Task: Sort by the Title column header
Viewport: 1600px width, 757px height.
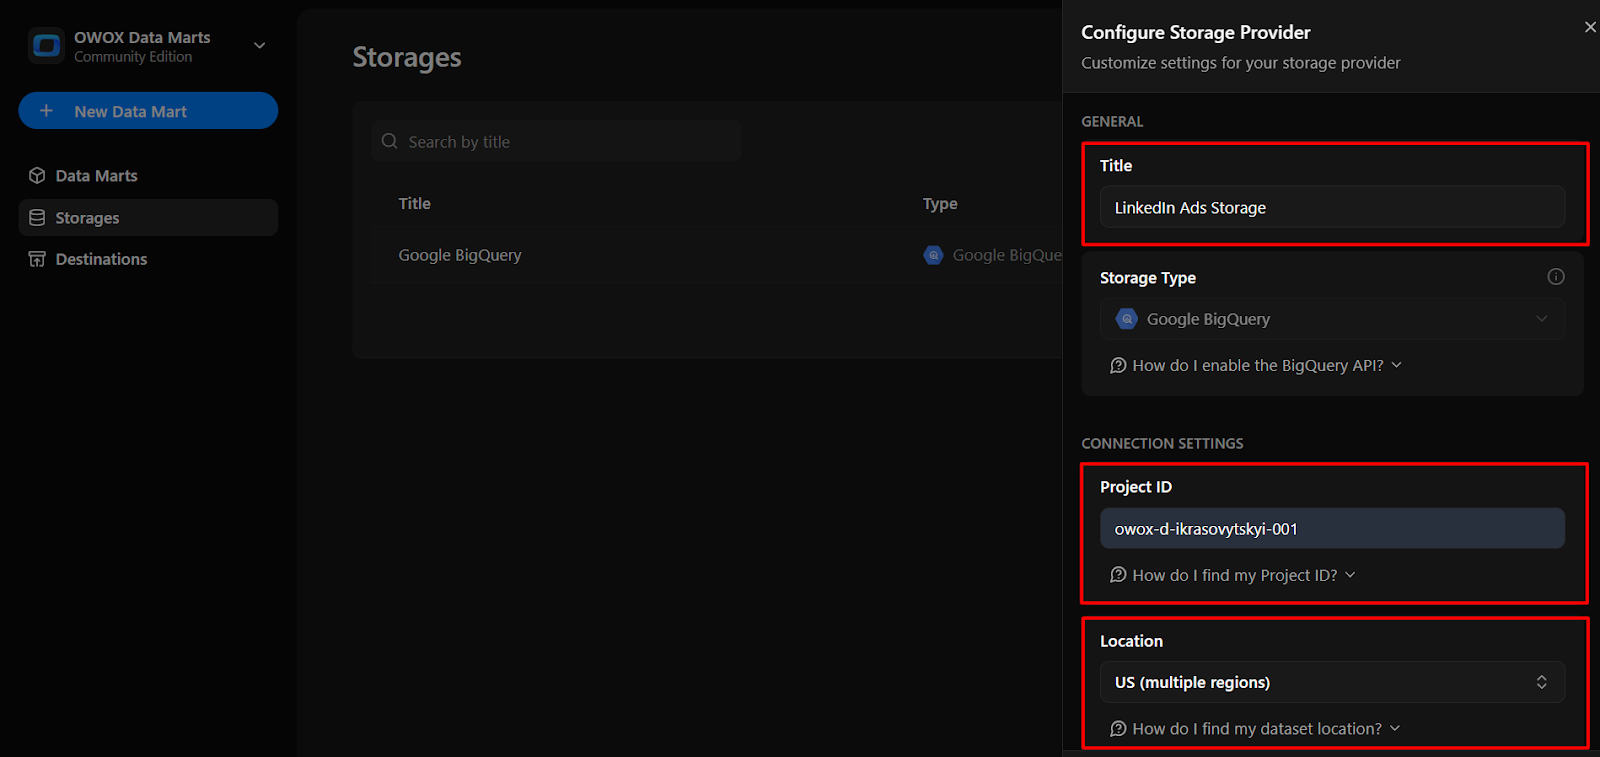Action: [414, 204]
